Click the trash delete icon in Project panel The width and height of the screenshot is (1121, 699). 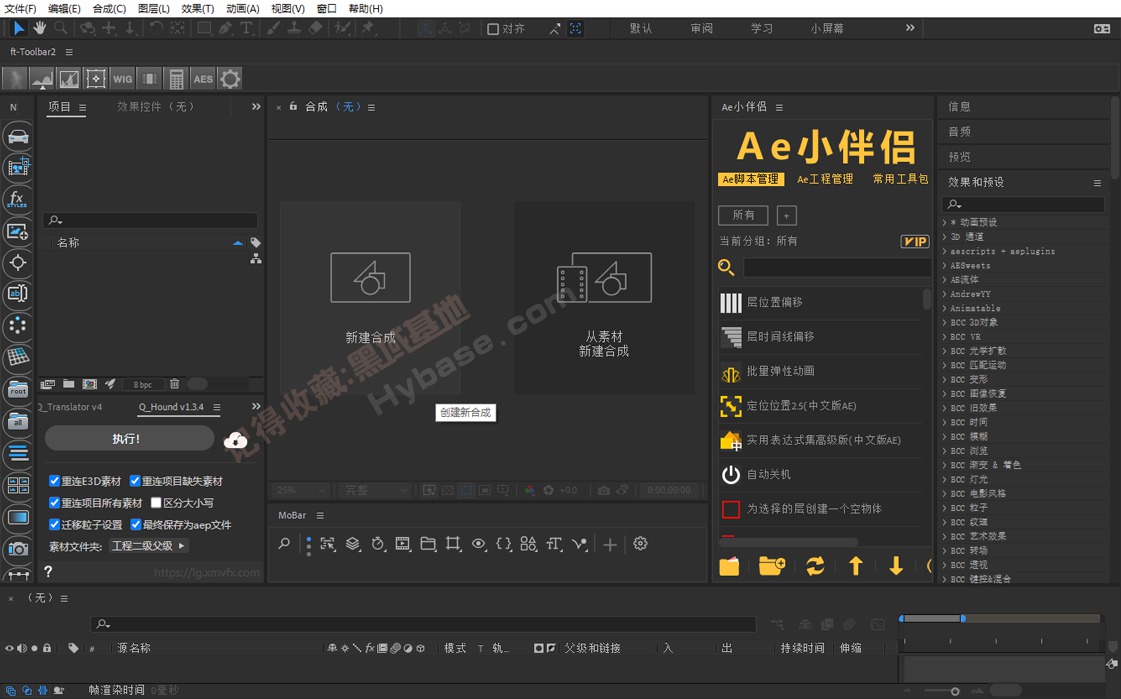[174, 384]
